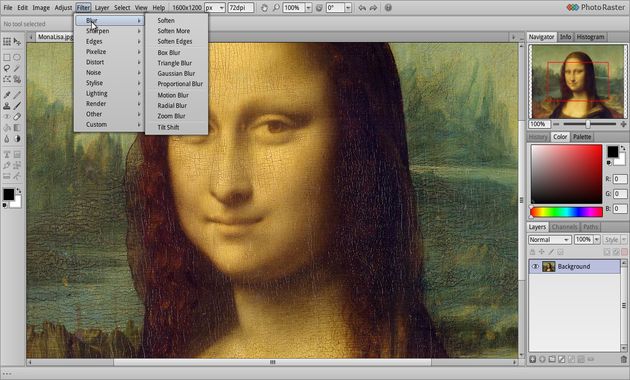The width and height of the screenshot is (630, 380).
Task: Open the 100% zoom dropdown in toolbar
Action: 308,8
